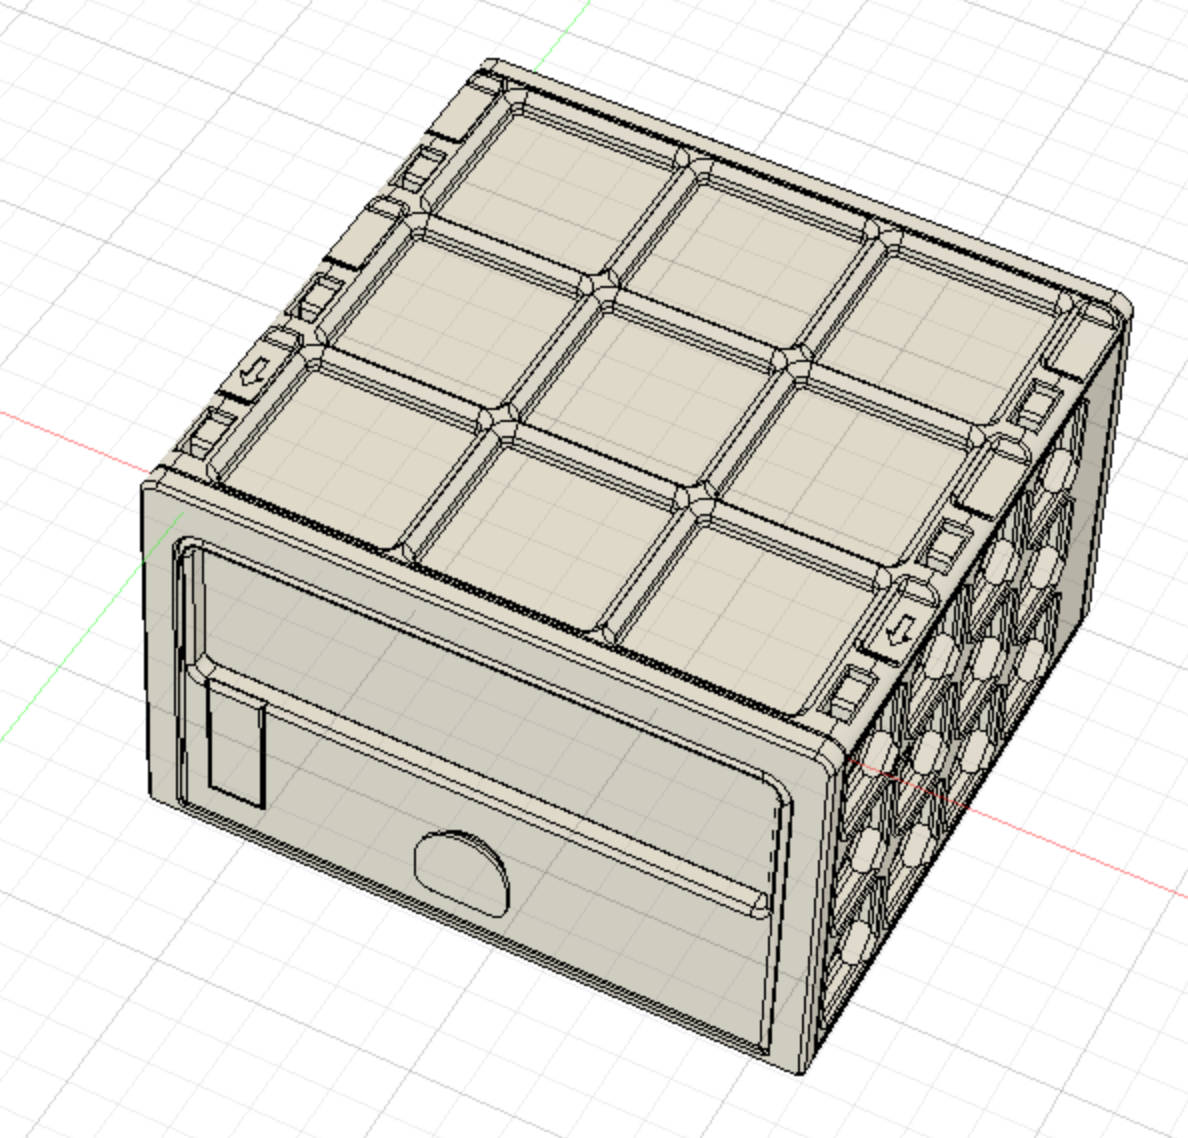Click the arrow marking near the honeycomb side

click(x=902, y=630)
